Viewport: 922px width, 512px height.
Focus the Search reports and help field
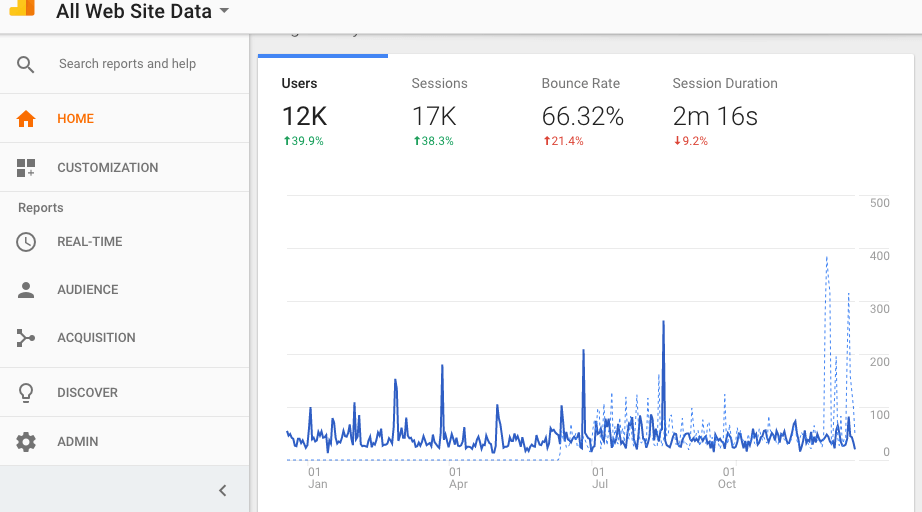tap(127, 63)
